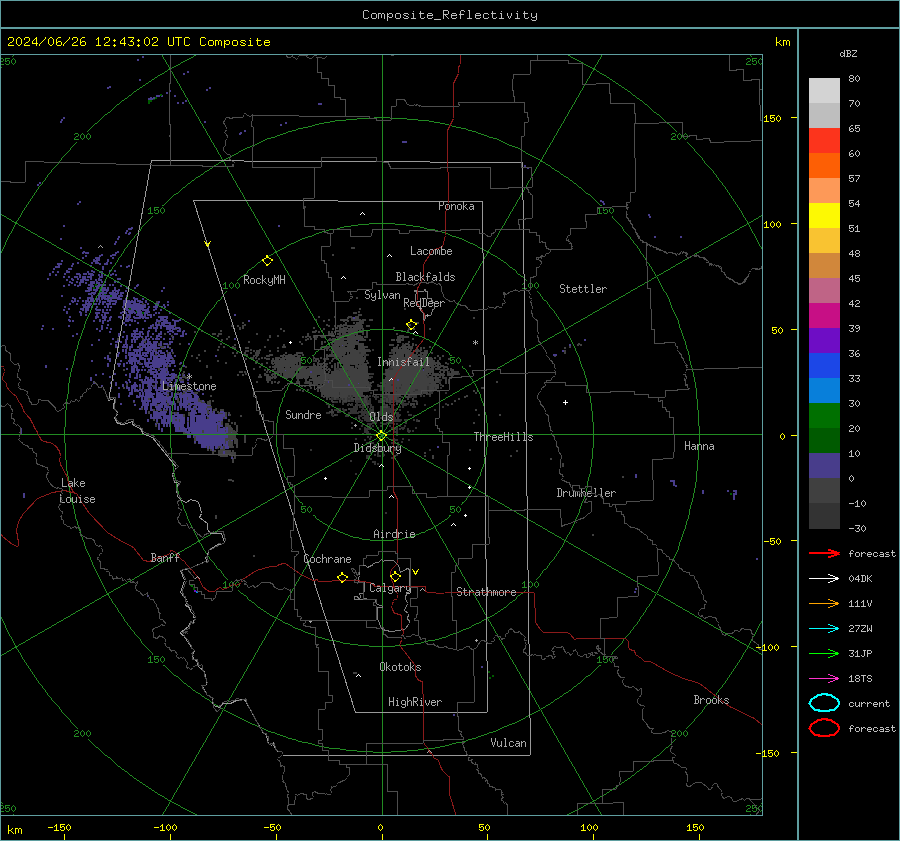The height and width of the screenshot is (841, 900).
Task: Click the Blackfalds city label
Action: pos(425,277)
